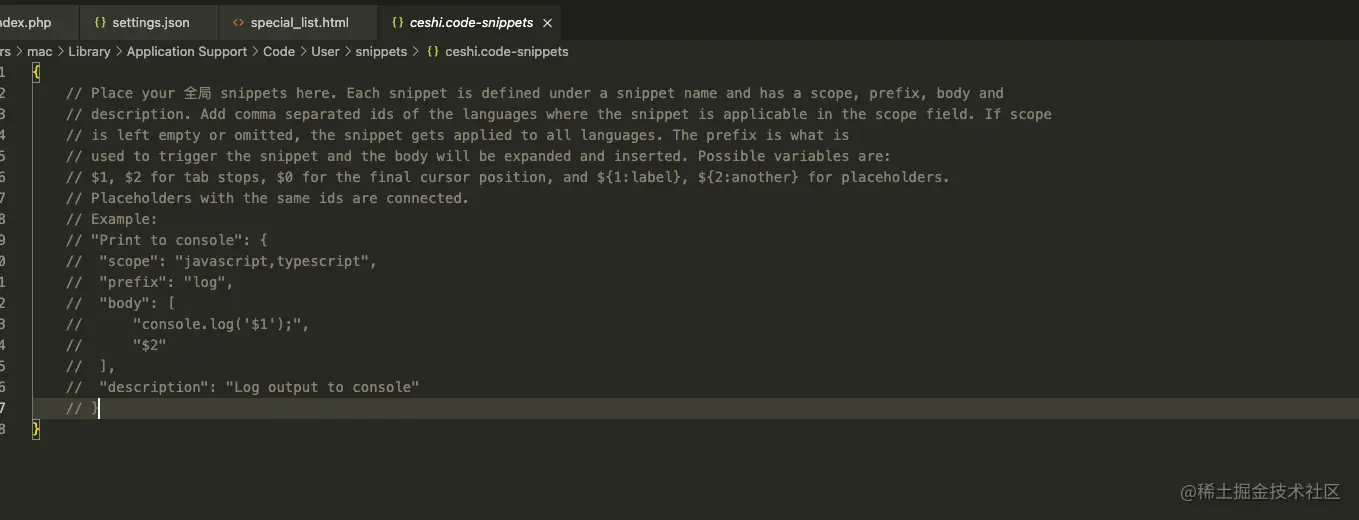Click the braces icon on ceshi.code-snippets tab

pos(397,22)
